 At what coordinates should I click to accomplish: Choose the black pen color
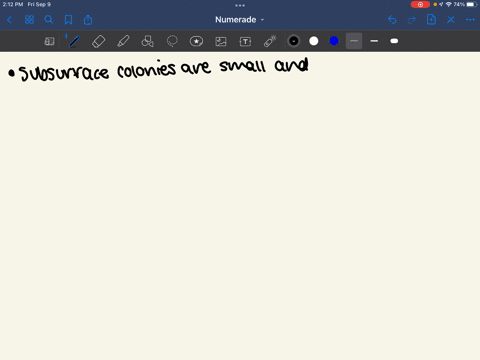click(x=294, y=41)
